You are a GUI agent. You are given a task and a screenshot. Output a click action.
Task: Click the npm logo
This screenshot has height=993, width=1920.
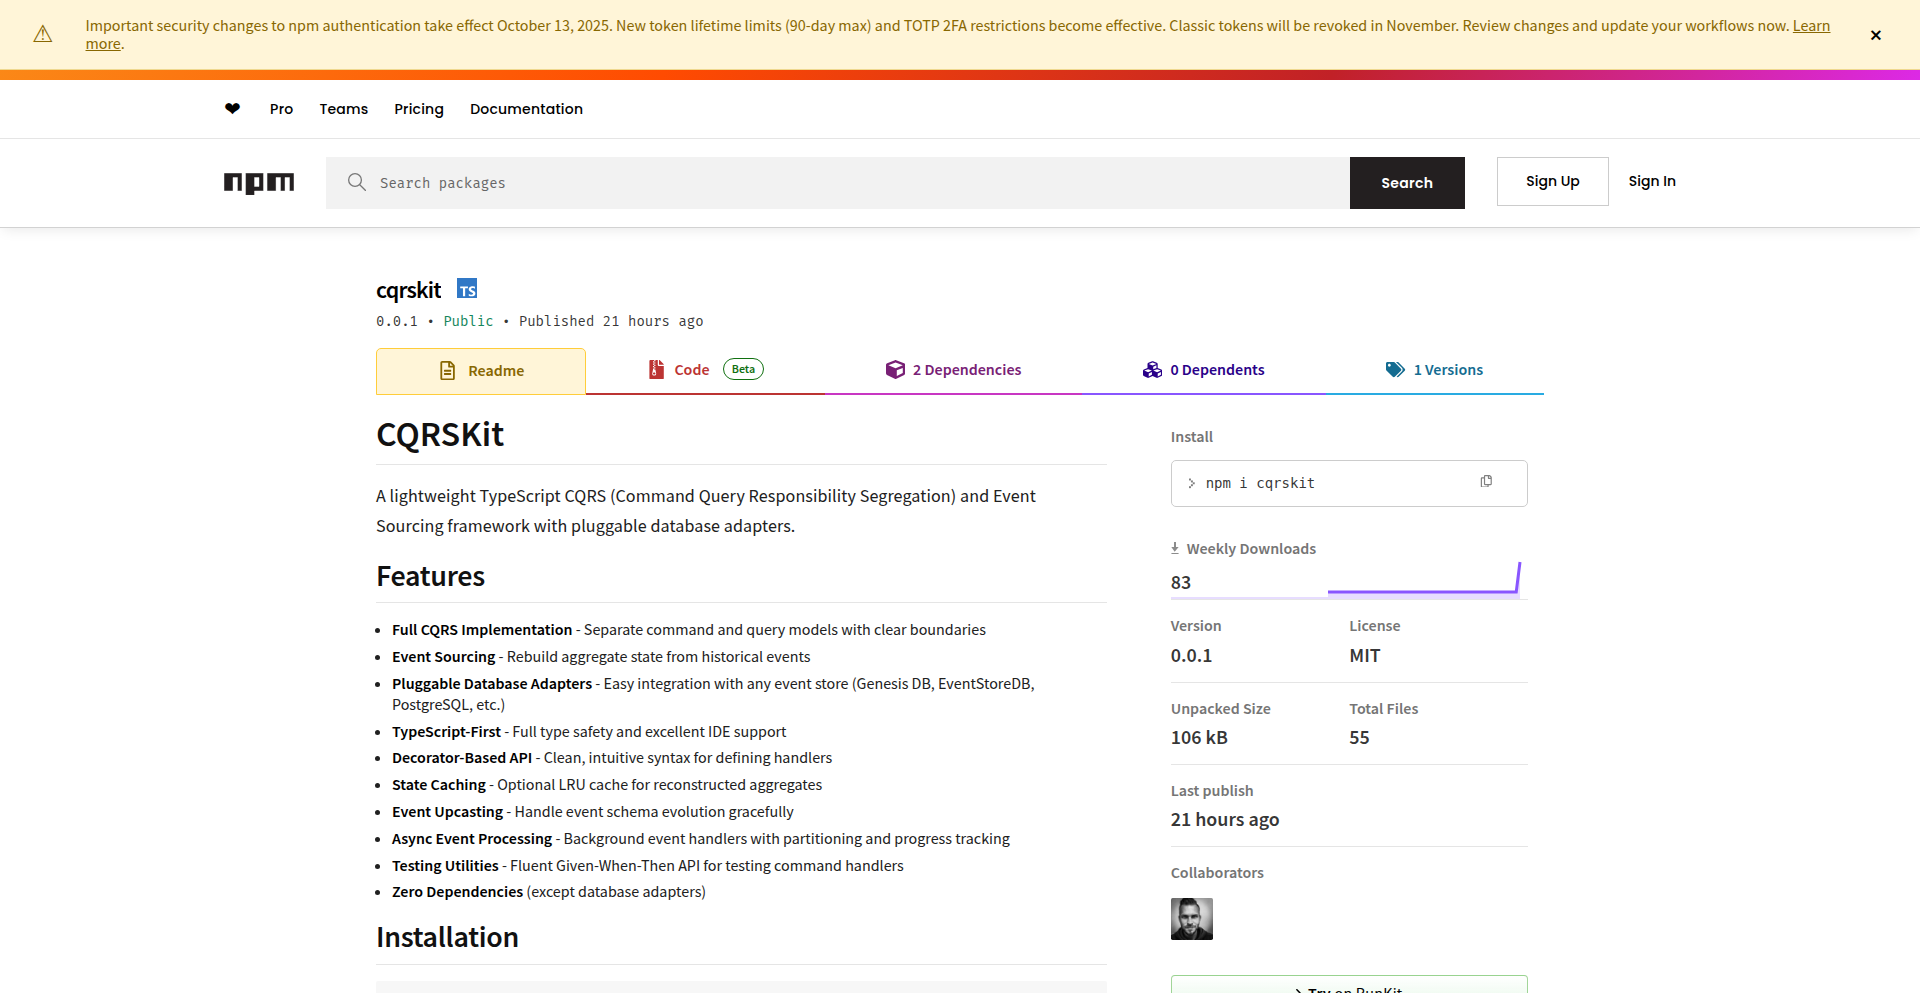[x=259, y=182]
